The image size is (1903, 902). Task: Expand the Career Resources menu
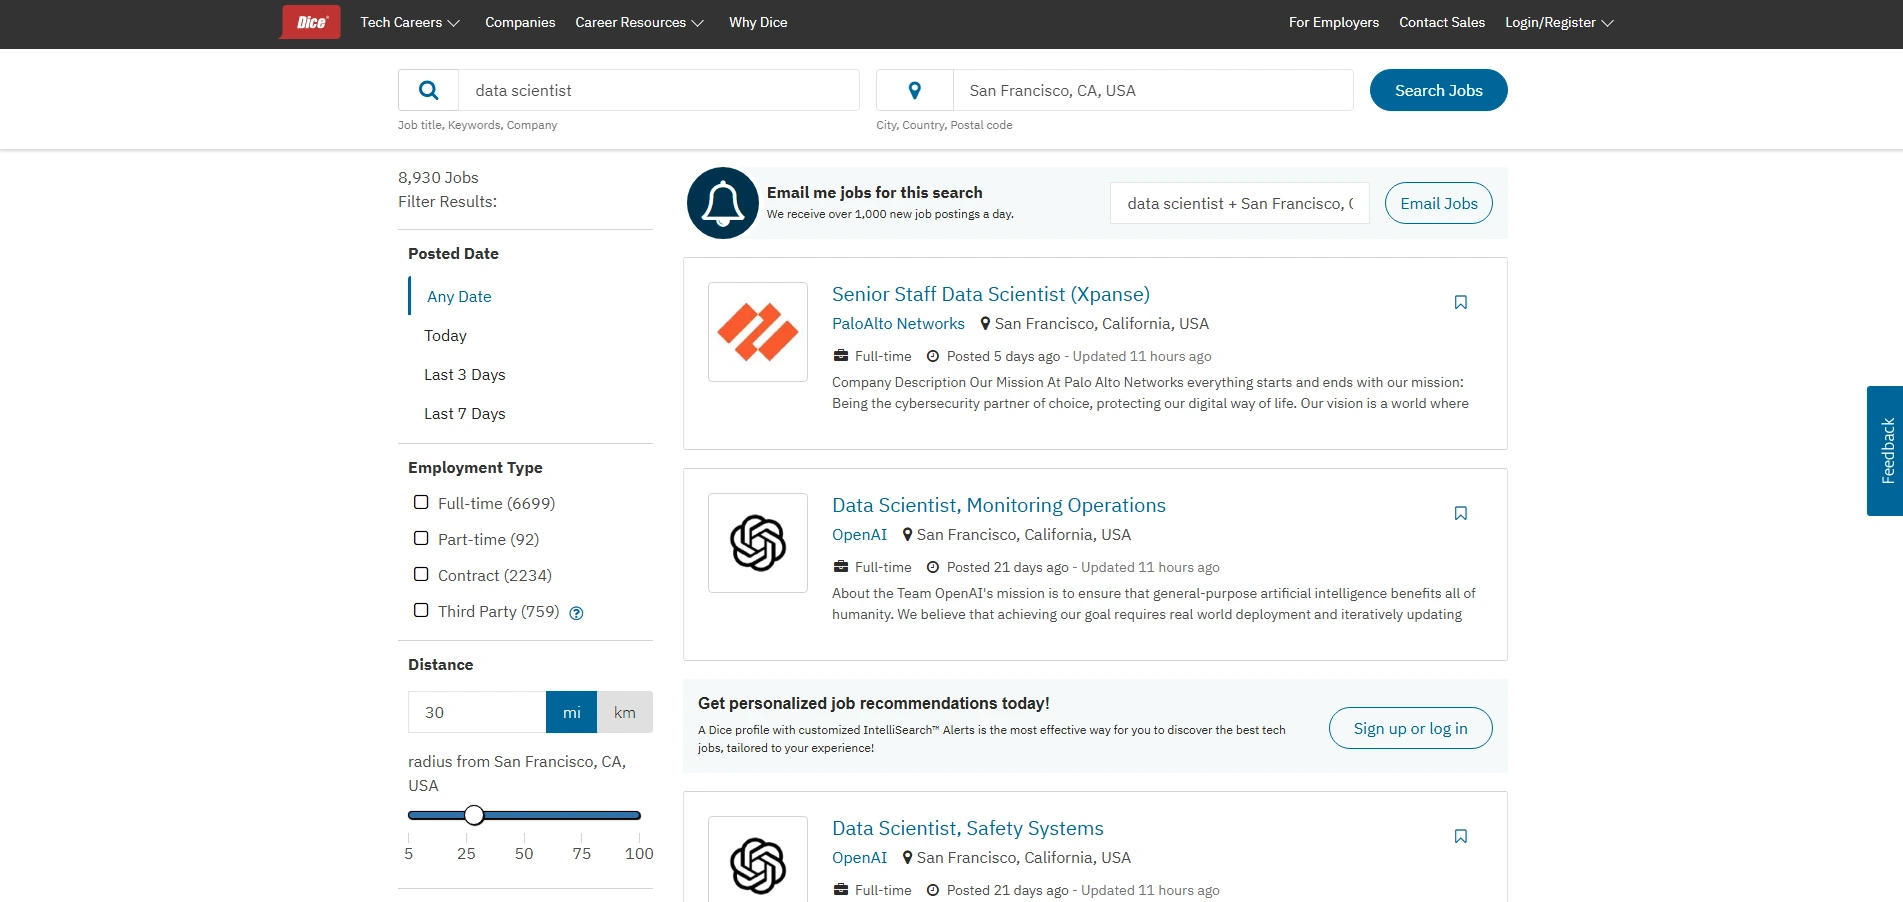(x=639, y=22)
